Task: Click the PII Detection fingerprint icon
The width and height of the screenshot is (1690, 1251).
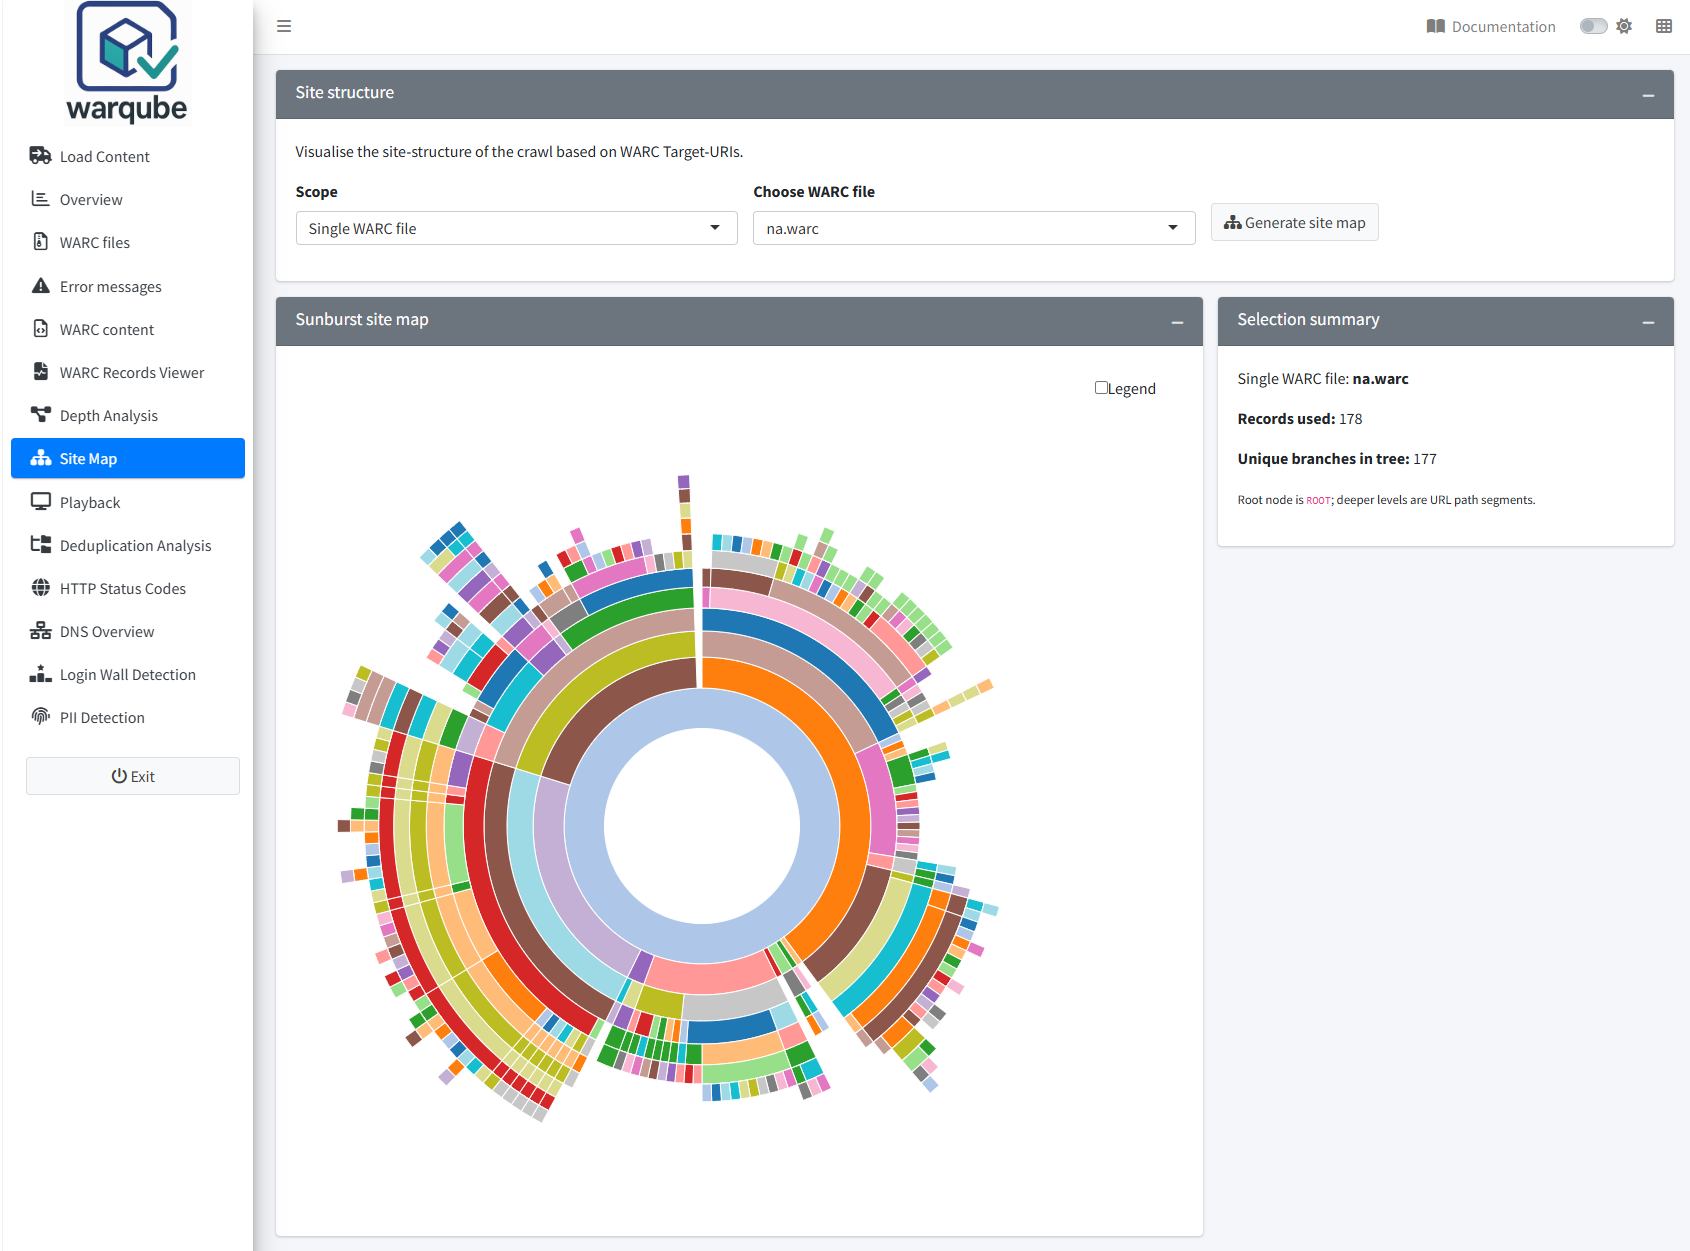Action: click(40, 717)
